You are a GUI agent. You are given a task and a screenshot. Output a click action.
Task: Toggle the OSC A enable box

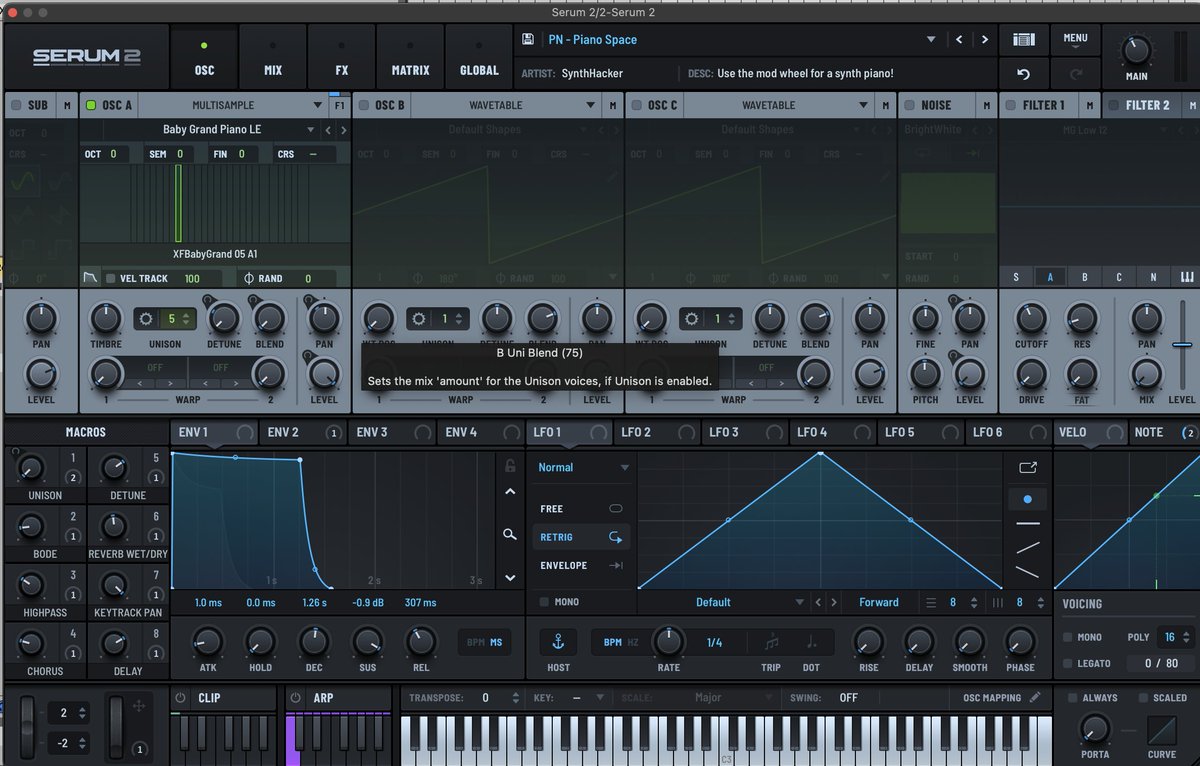tap(90, 105)
